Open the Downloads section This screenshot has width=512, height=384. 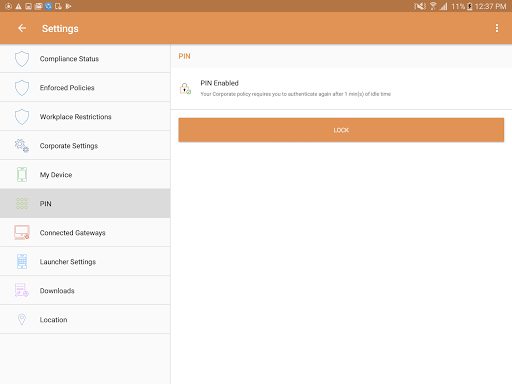[x=85, y=290]
